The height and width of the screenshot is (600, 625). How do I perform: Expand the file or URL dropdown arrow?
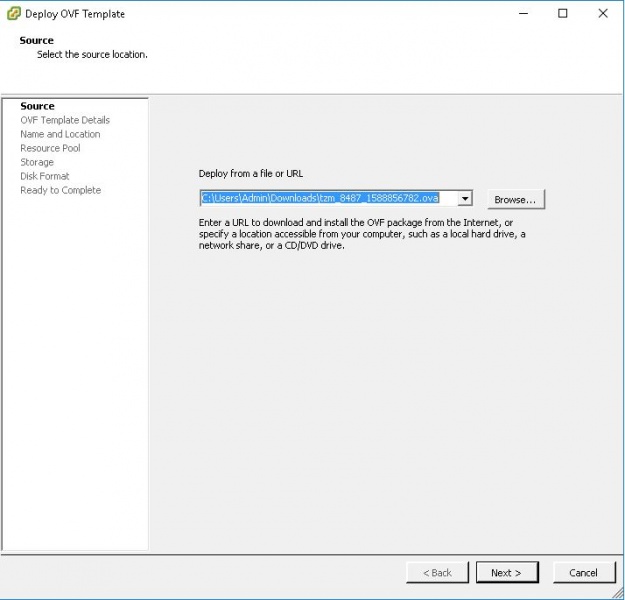pyautogui.click(x=465, y=199)
